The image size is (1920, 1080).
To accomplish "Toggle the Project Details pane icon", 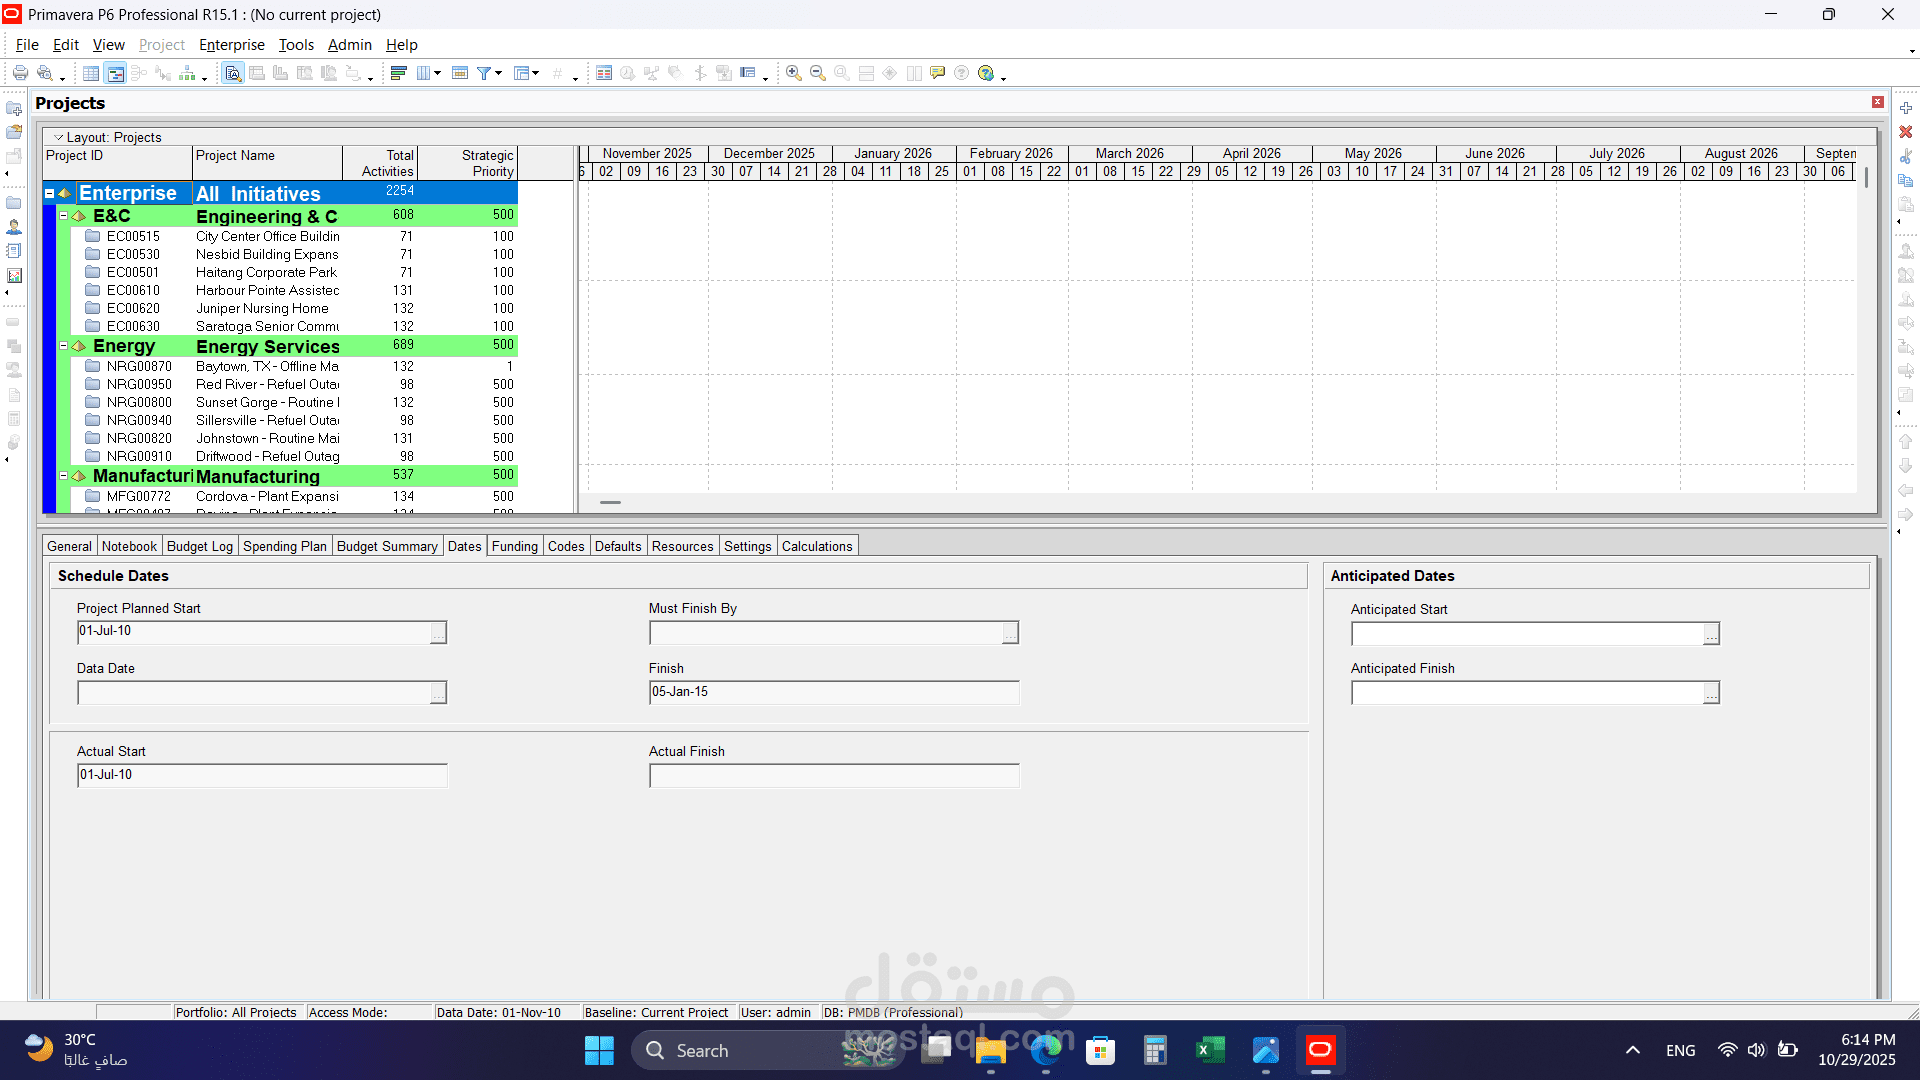I will pyautogui.click(x=233, y=73).
